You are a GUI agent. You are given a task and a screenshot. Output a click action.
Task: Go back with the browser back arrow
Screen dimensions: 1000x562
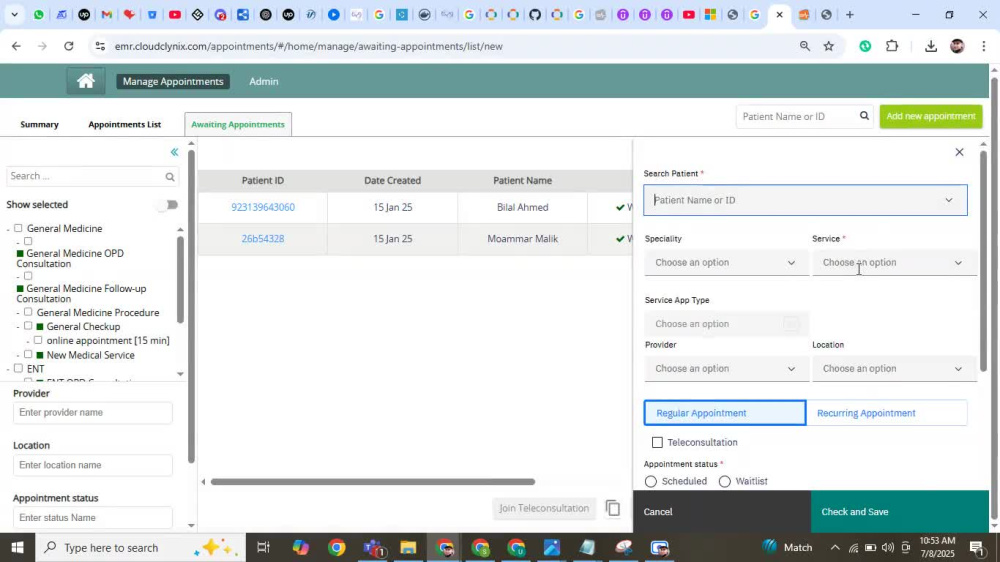[16, 46]
